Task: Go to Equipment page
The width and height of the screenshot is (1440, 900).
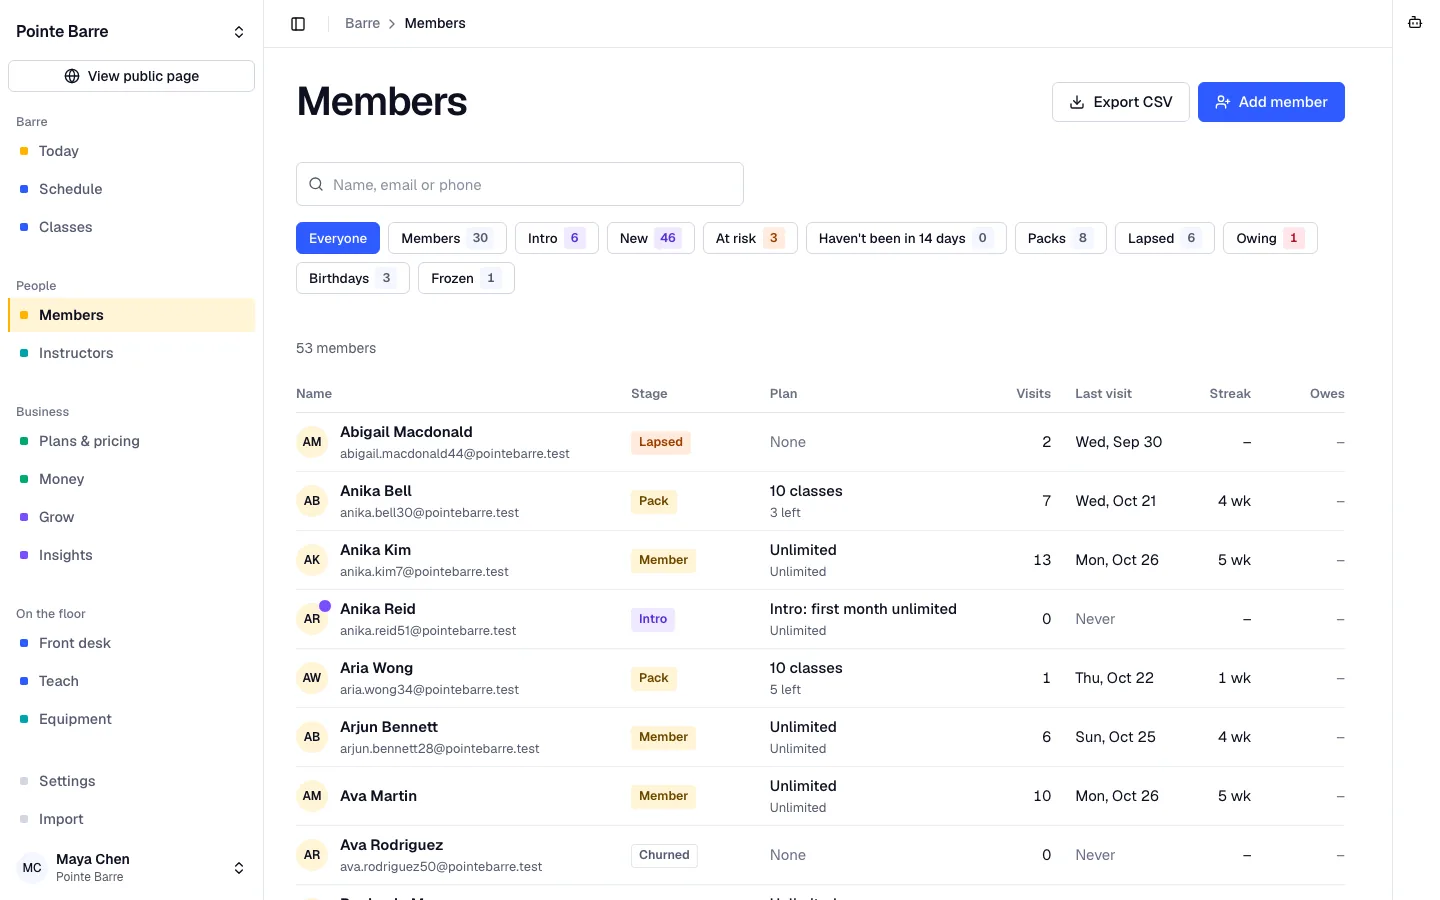Action: 131,719
